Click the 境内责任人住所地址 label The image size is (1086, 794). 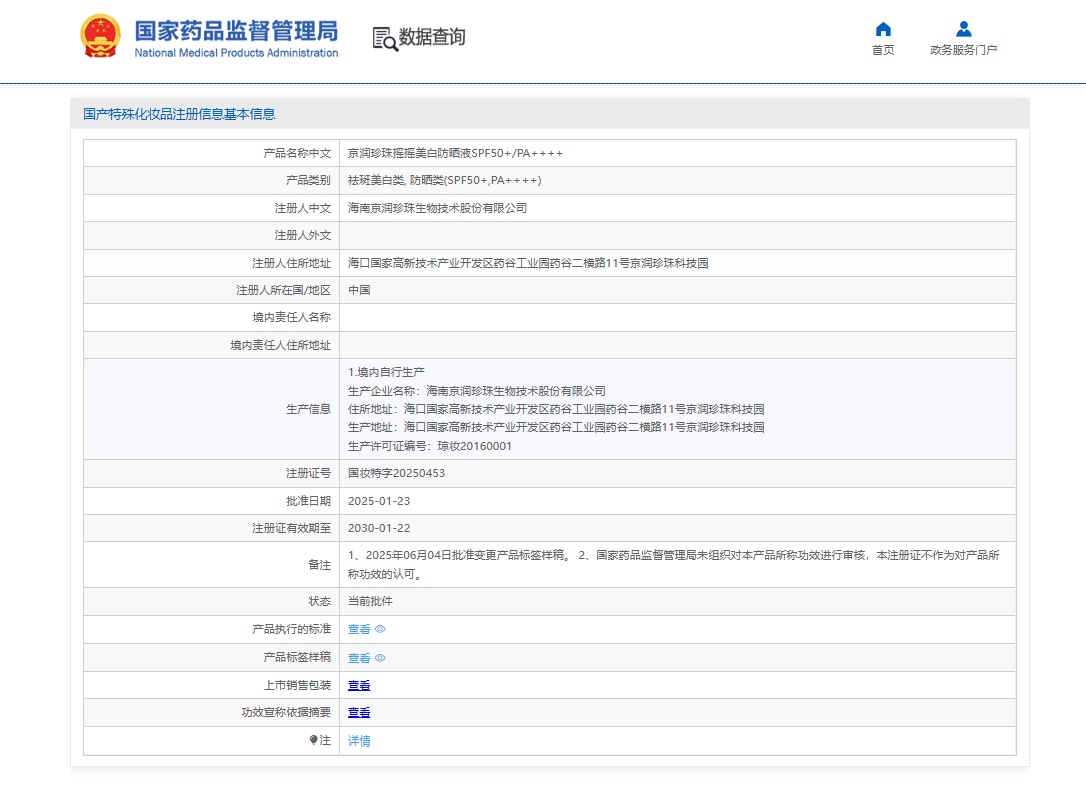pyautogui.click(x=281, y=345)
